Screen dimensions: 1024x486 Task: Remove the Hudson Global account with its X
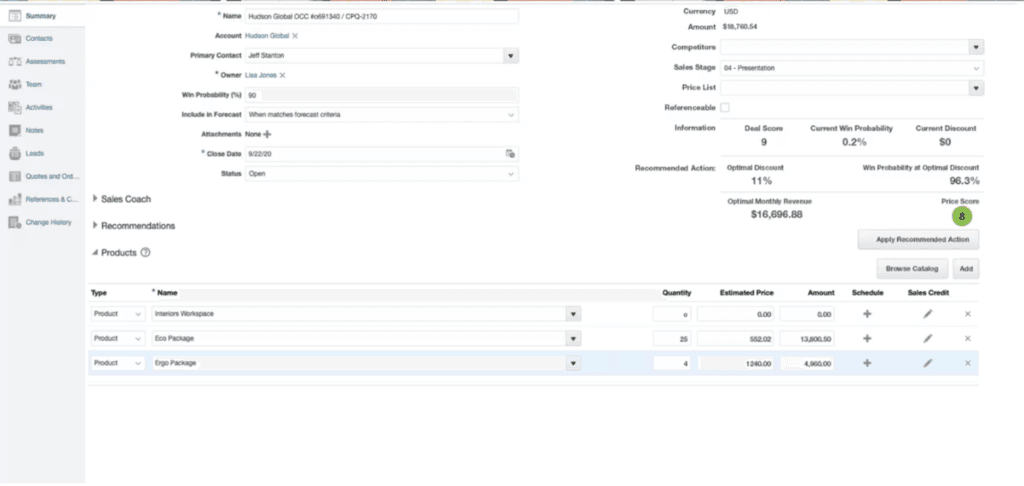(x=295, y=36)
